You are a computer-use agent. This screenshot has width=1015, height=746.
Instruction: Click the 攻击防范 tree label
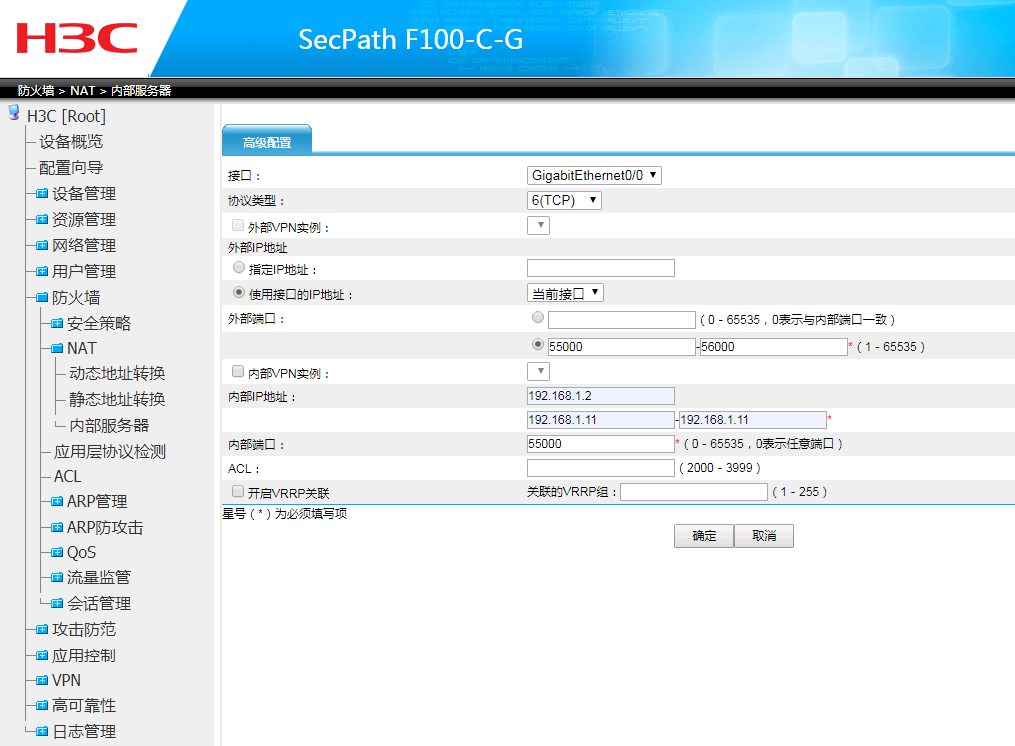point(84,629)
